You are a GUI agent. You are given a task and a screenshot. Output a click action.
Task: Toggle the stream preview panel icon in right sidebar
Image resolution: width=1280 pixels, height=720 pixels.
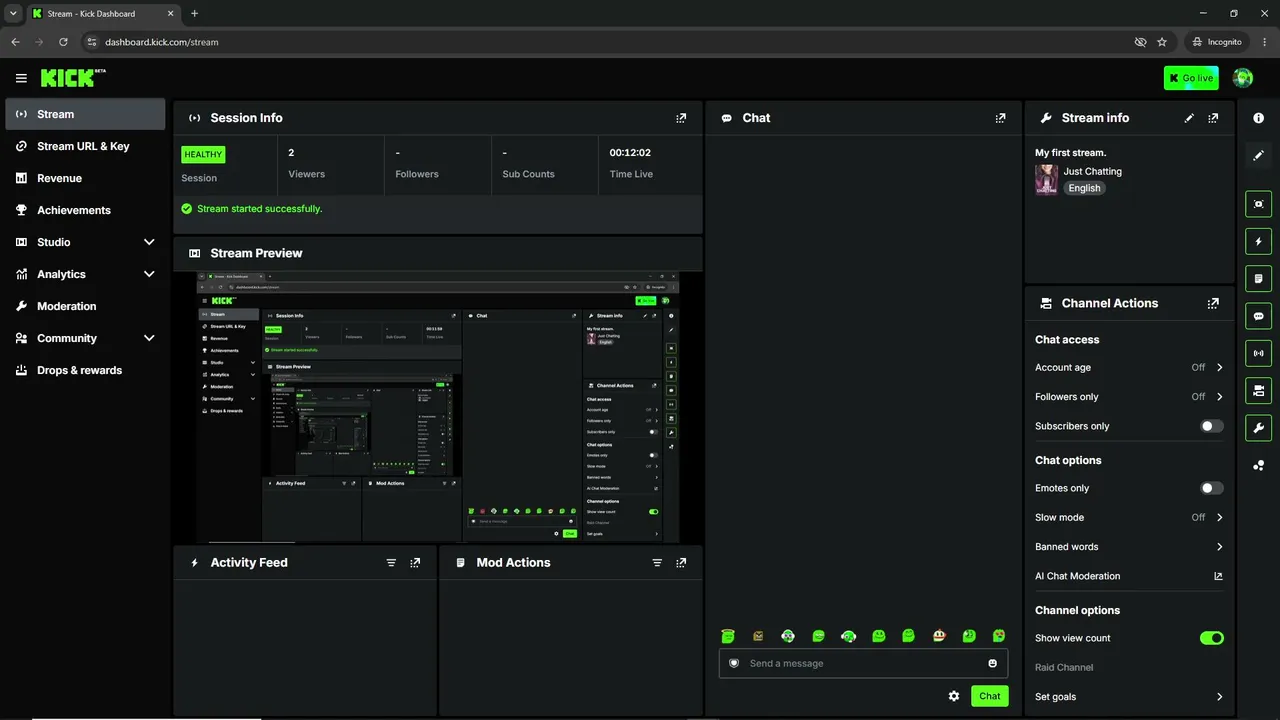tap(1258, 204)
